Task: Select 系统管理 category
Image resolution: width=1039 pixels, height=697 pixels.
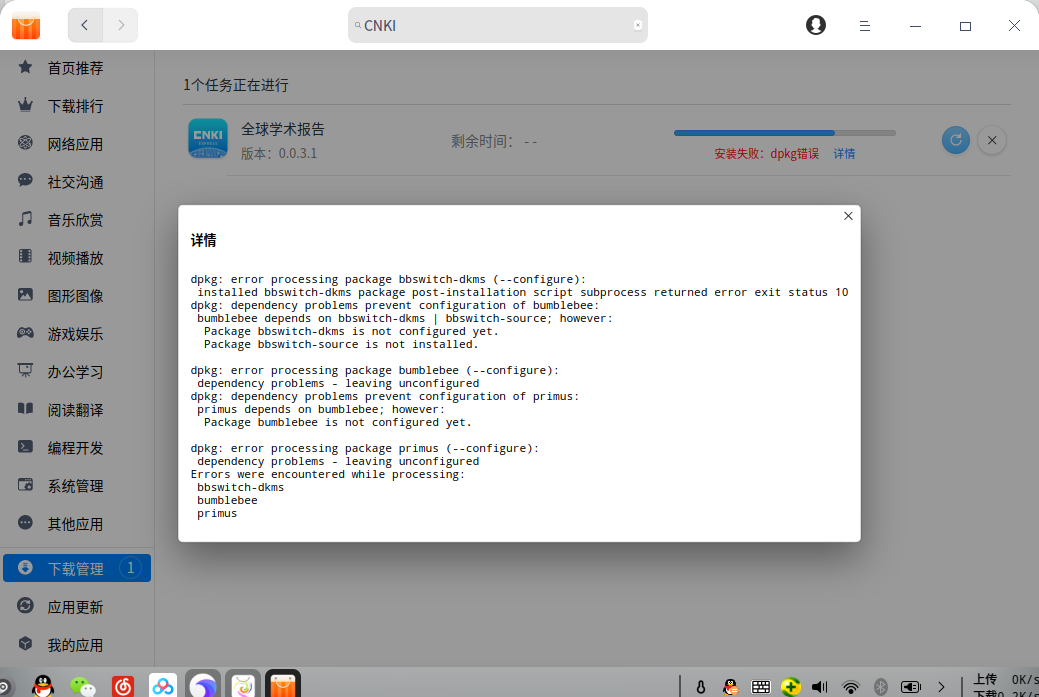Action: click(x=77, y=486)
